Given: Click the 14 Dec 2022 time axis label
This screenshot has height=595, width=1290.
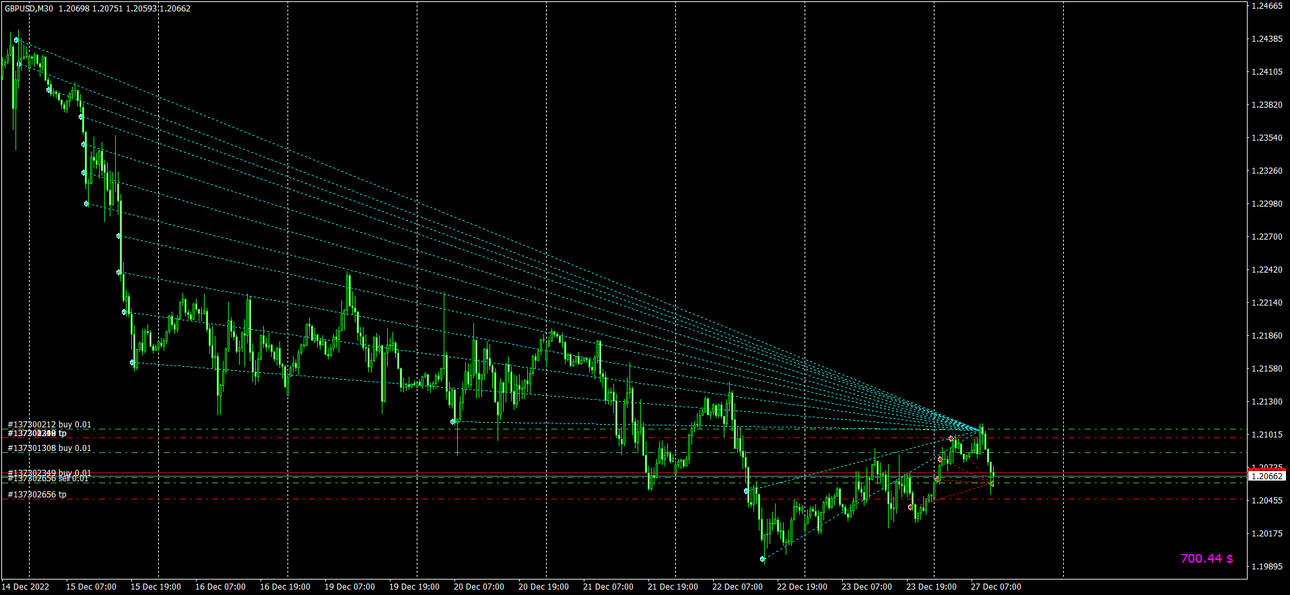Looking at the screenshot, I should click(25, 587).
